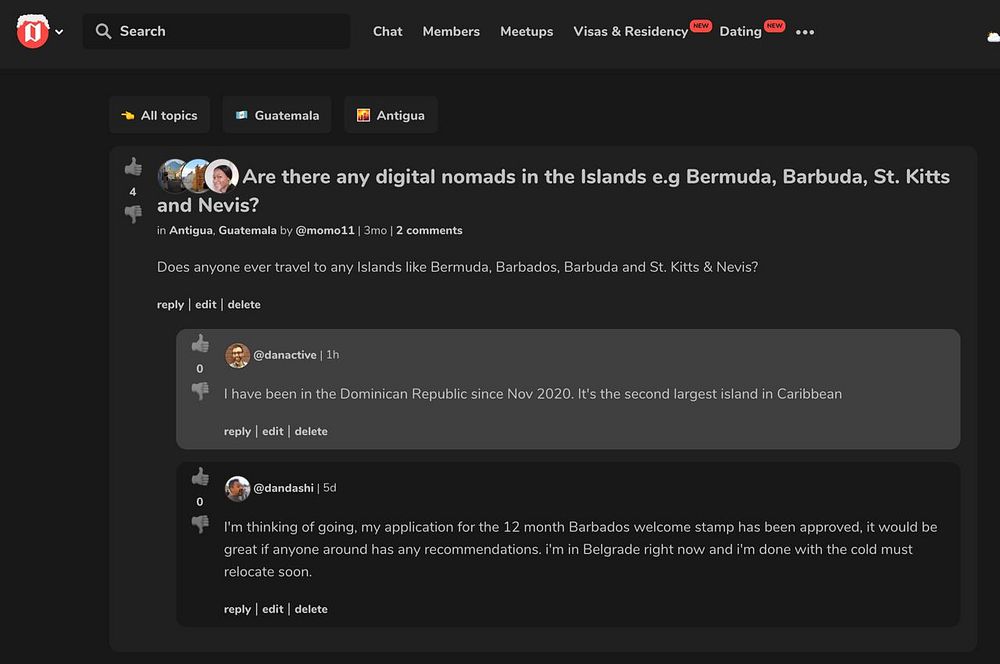Click the 3mo post timestamp
Screen dimensions: 1000x664
(375, 230)
